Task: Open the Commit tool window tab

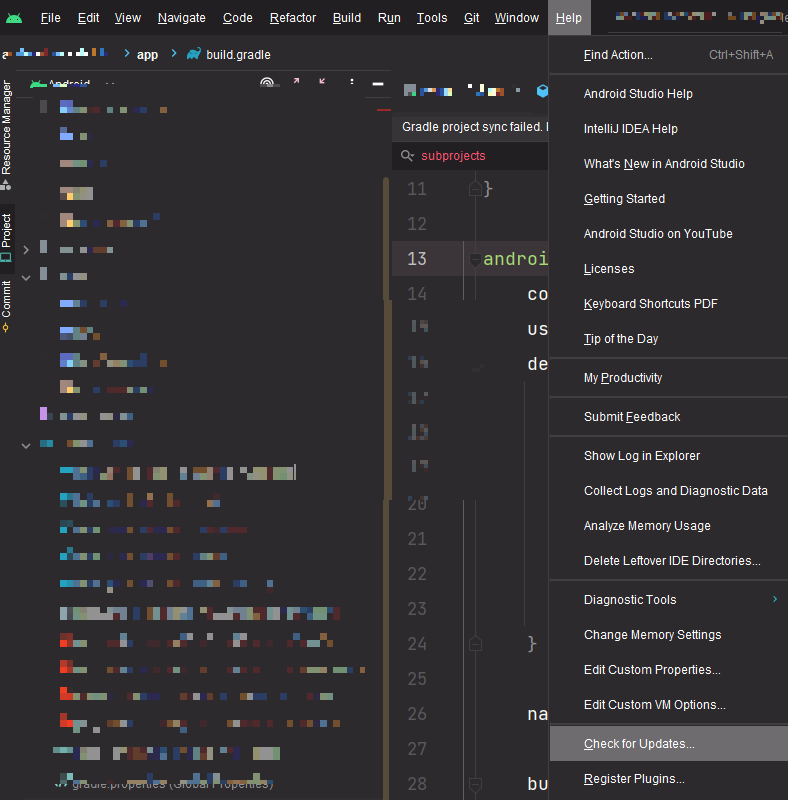Action: click(x=6, y=305)
